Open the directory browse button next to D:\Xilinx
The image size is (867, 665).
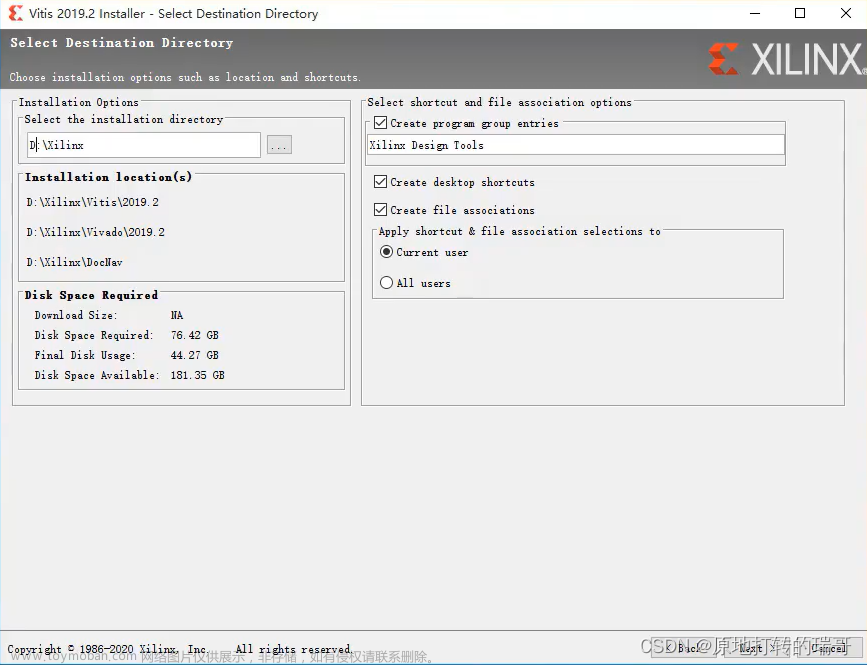pyautogui.click(x=279, y=144)
